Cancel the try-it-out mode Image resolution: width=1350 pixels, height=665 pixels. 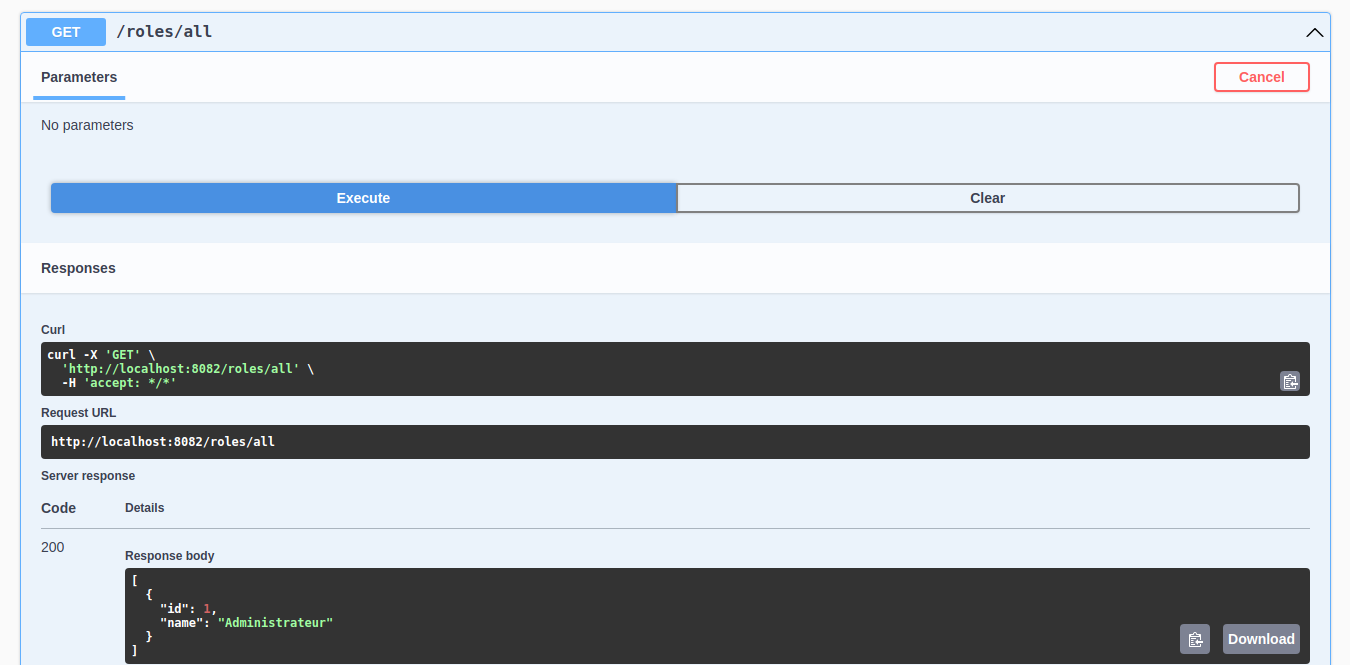[x=1261, y=77]
